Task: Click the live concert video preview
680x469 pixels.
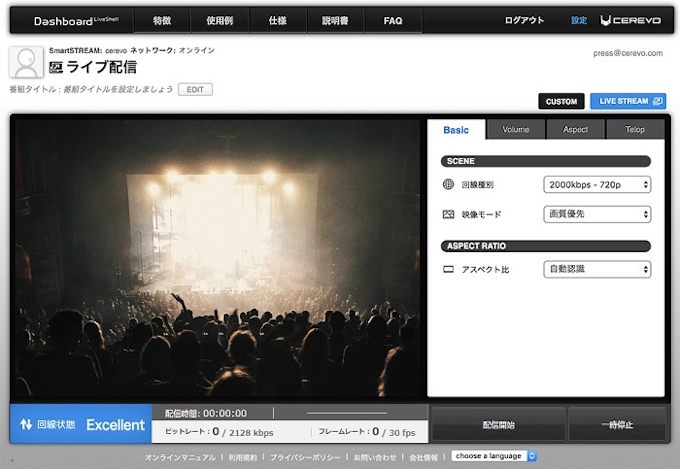Action: point(218,257)
